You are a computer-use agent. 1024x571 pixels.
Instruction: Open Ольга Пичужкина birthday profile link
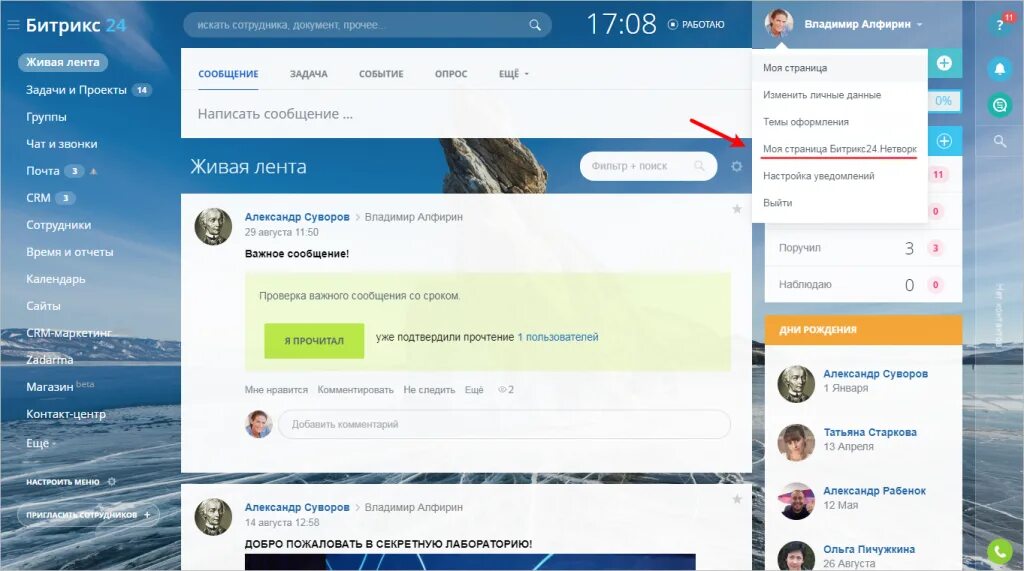pos(869,549)
